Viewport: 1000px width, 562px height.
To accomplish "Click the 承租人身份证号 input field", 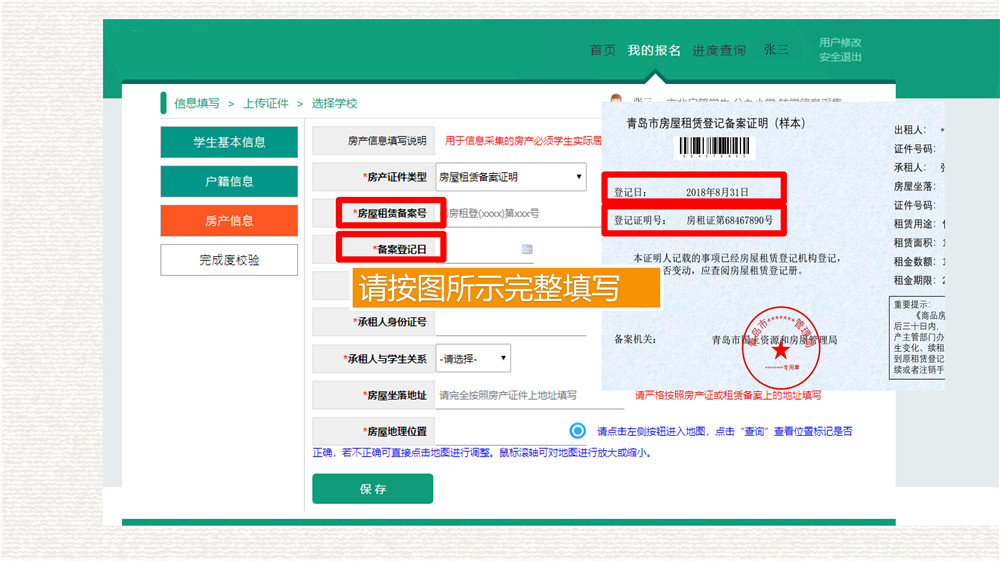I will tap(510, 322).
